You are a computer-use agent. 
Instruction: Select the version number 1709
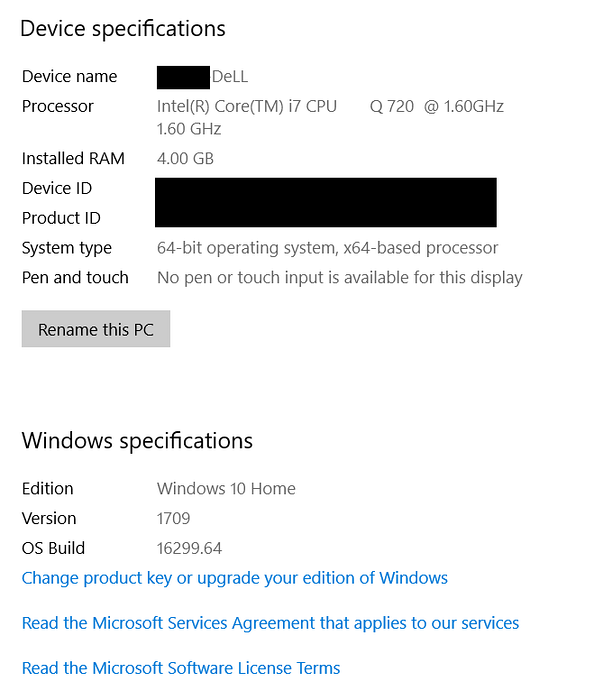[173, 518]
